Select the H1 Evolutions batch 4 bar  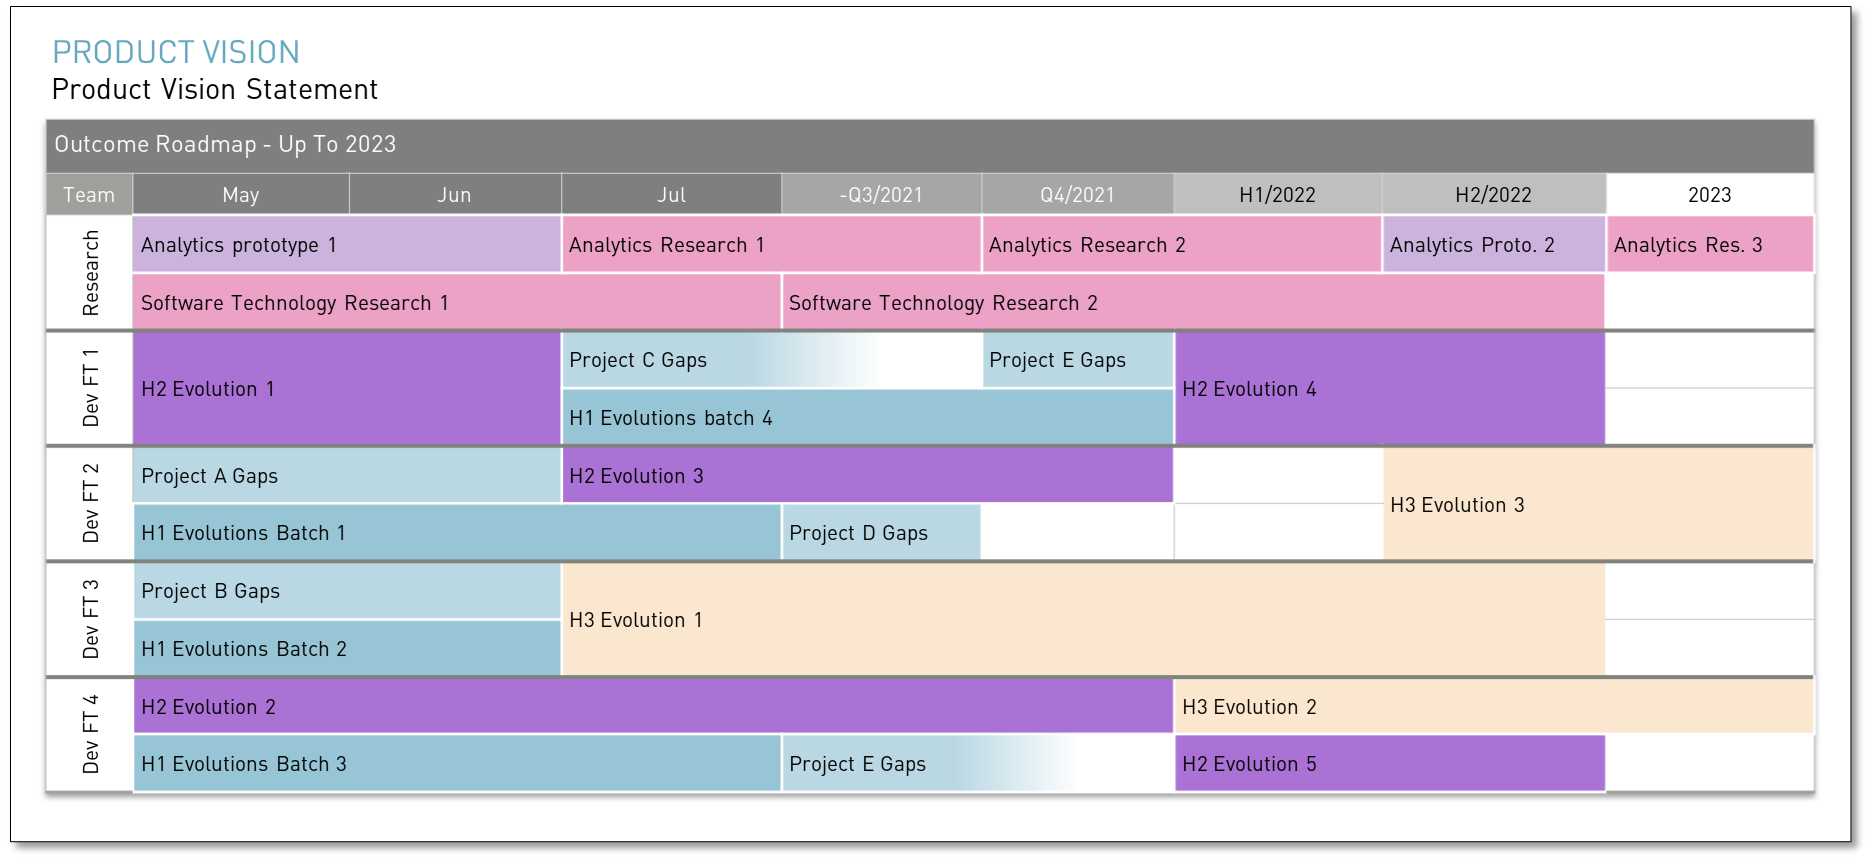click(867, 418)
